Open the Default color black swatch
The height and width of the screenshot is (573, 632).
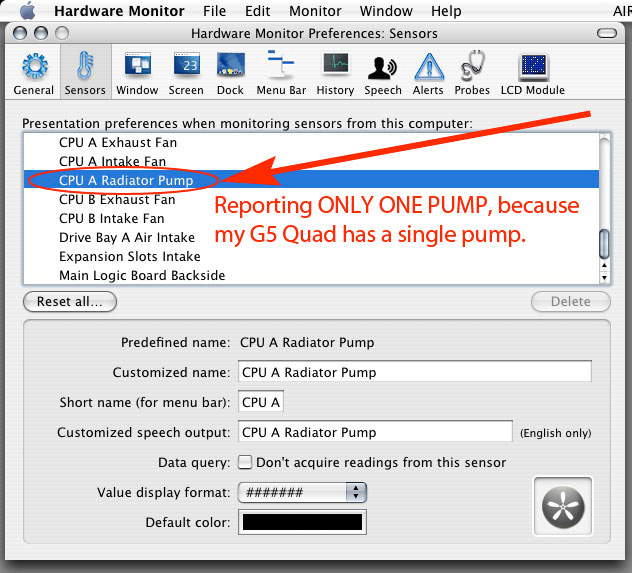[x=302, y=522]
